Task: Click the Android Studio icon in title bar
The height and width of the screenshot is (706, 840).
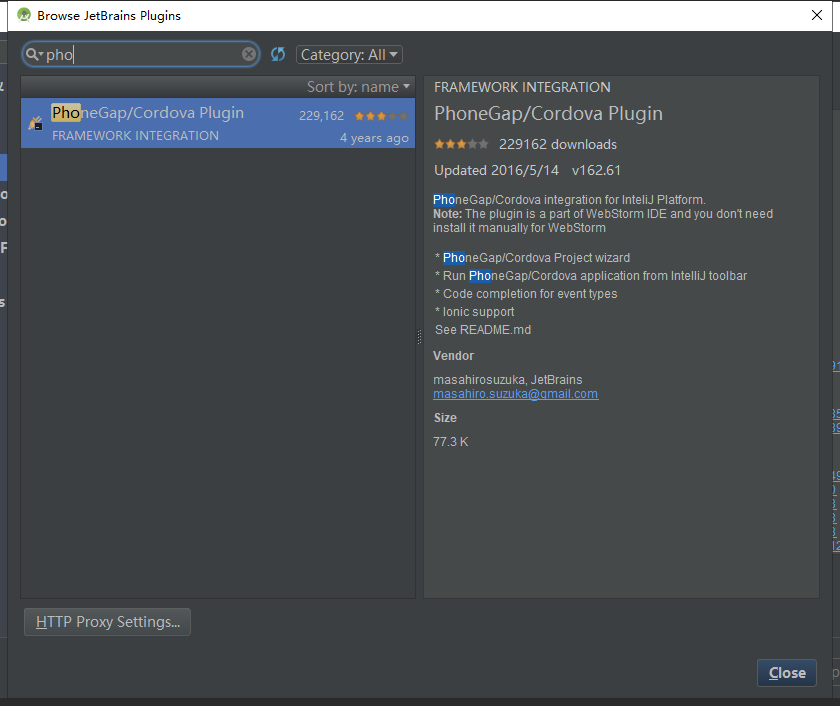Action: pos(24,15)
